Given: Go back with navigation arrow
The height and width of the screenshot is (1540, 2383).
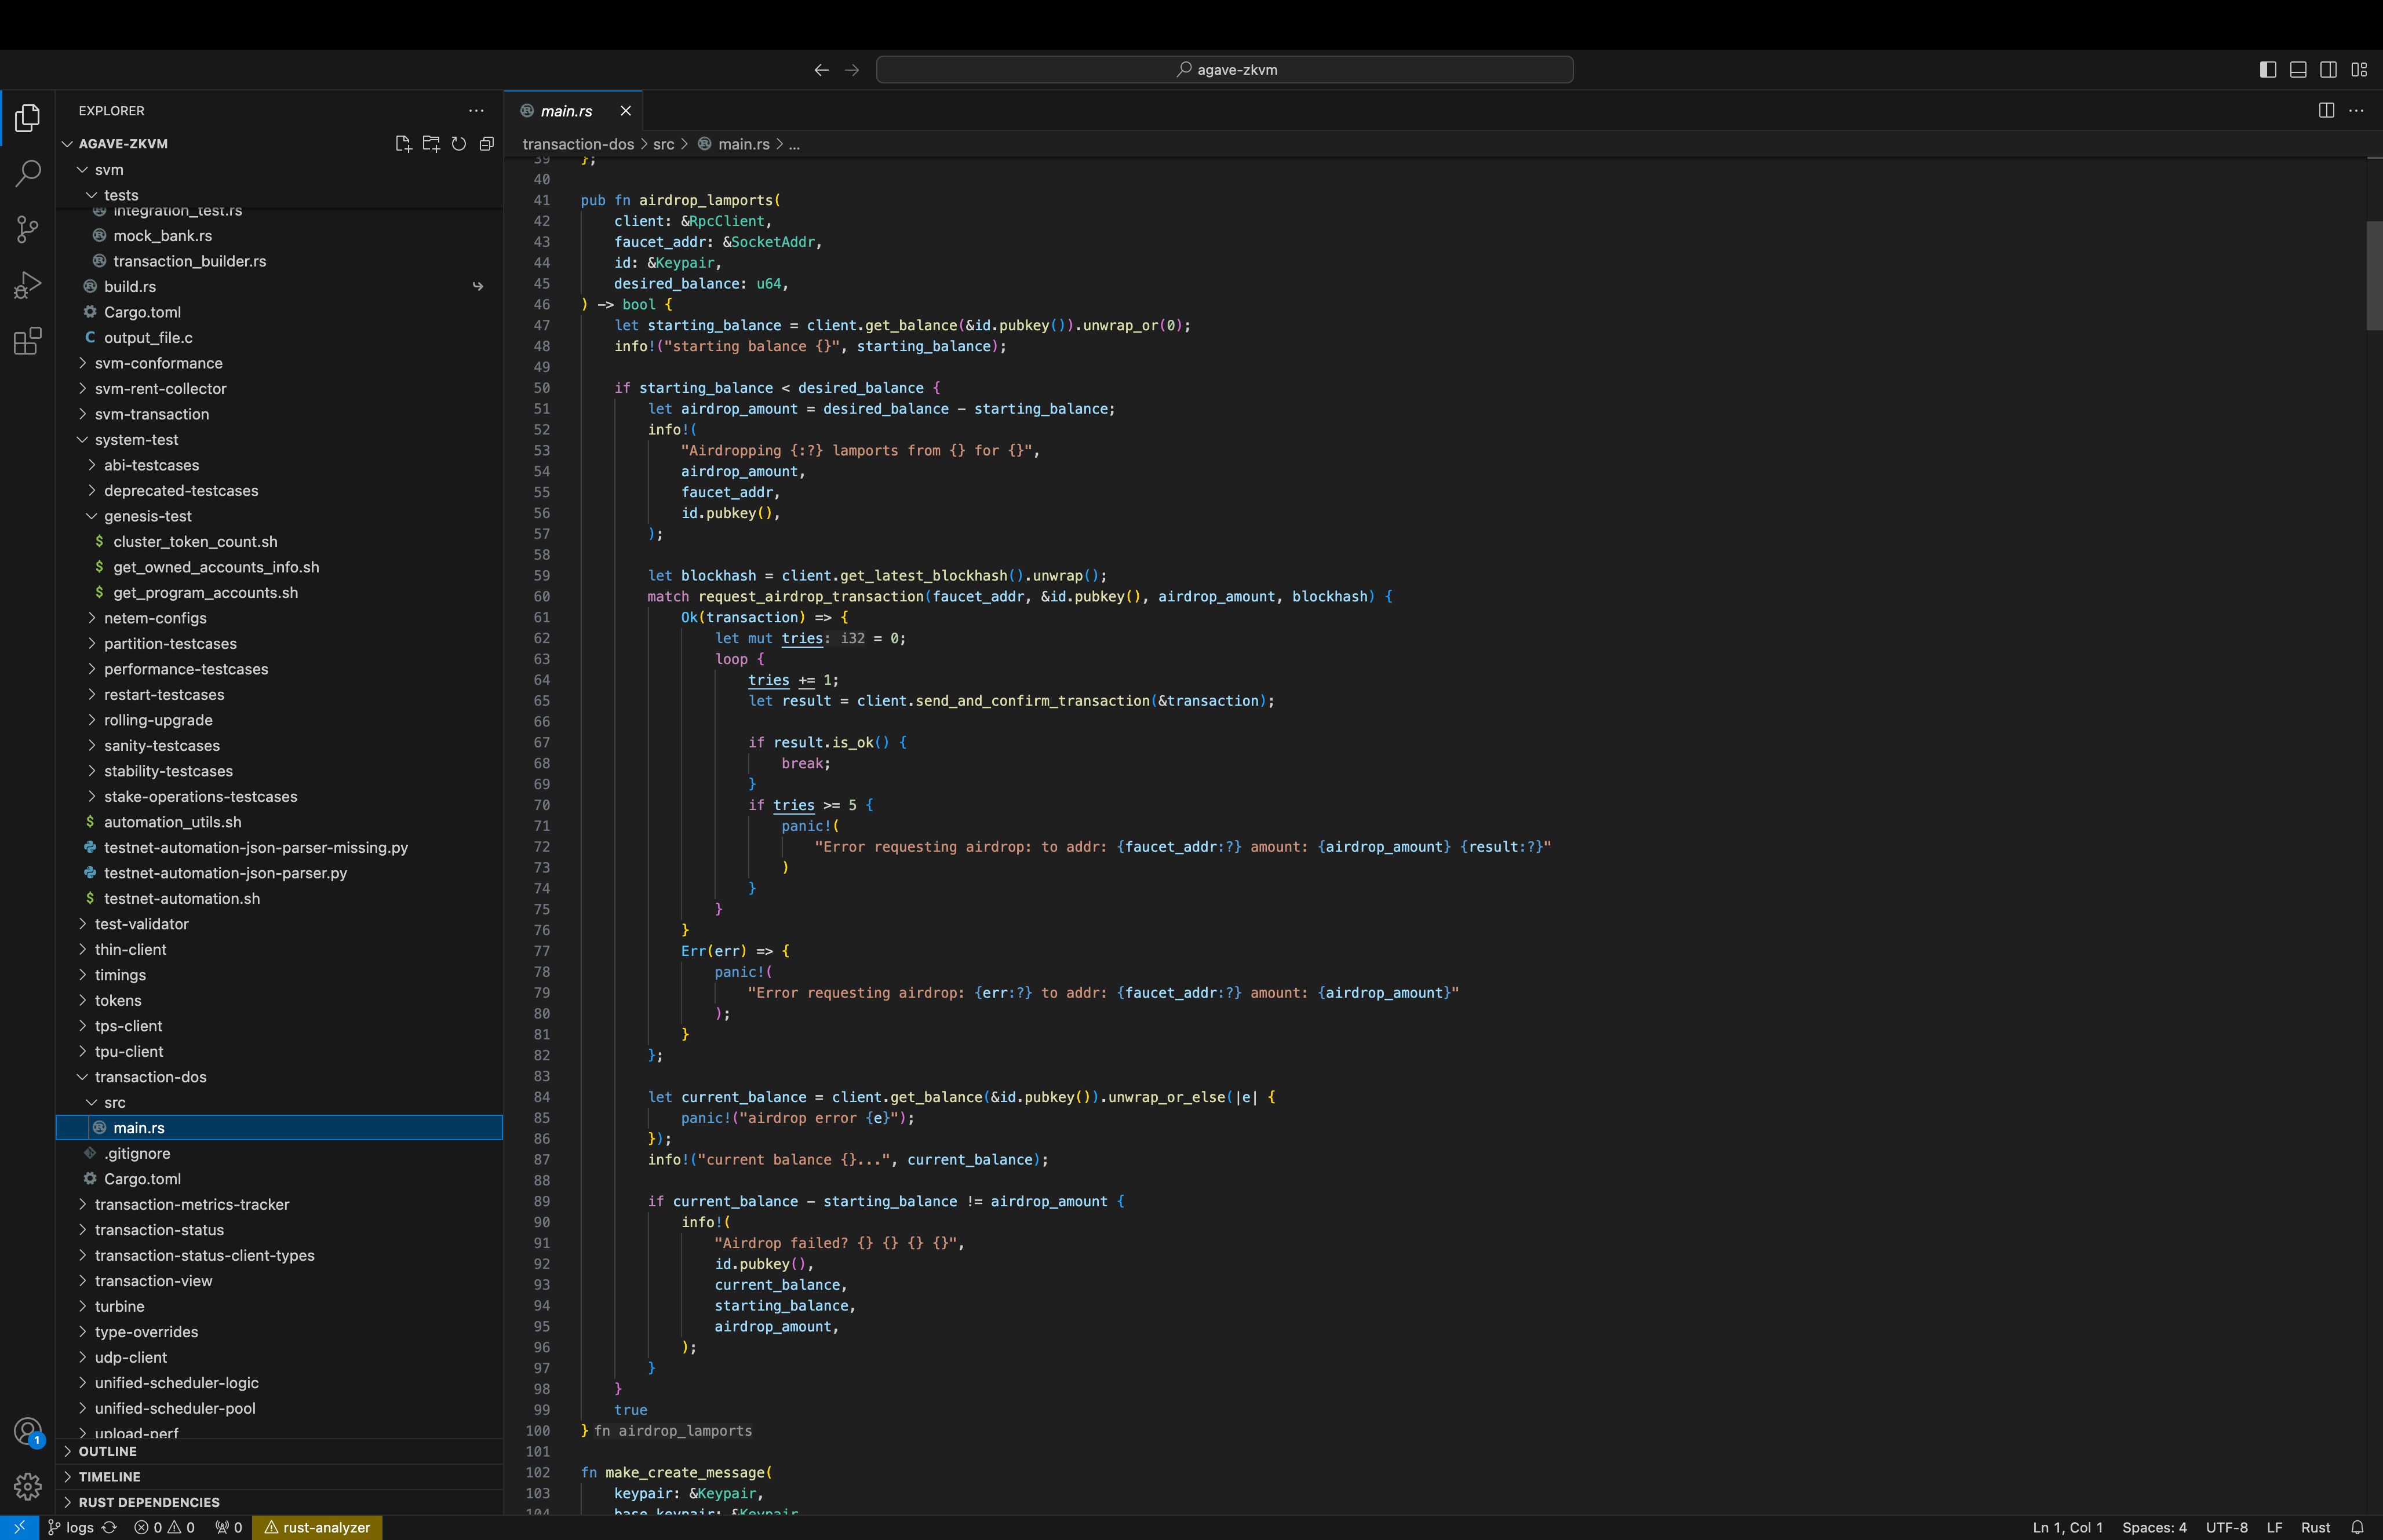Looking at the screenshot, I should [822, 70].
